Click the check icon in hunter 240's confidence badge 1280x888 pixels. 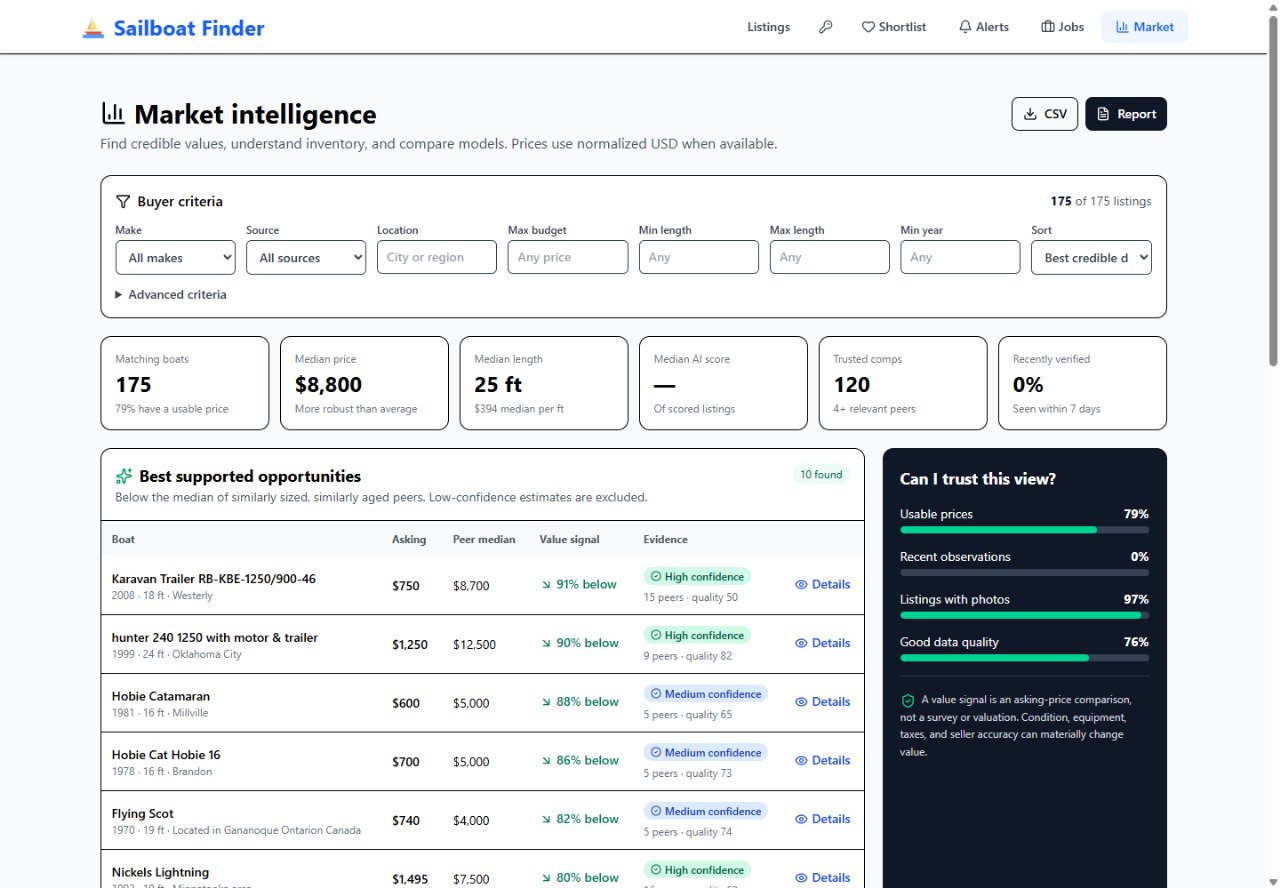656,635
